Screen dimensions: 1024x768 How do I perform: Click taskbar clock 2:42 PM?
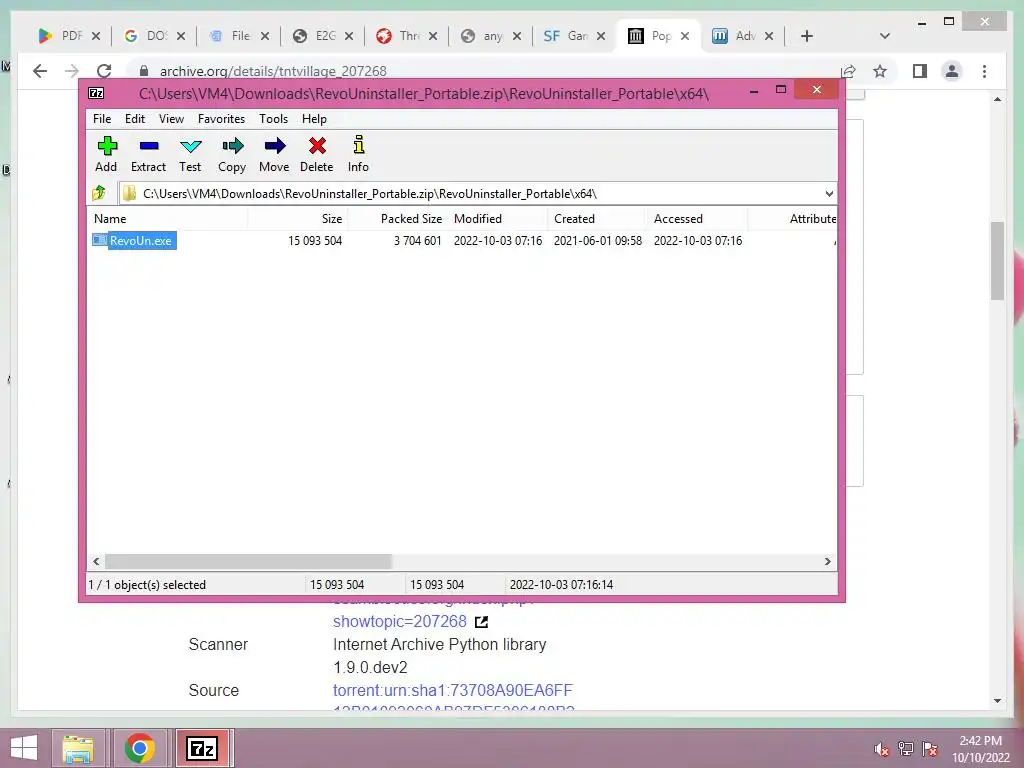coord(981,741)
